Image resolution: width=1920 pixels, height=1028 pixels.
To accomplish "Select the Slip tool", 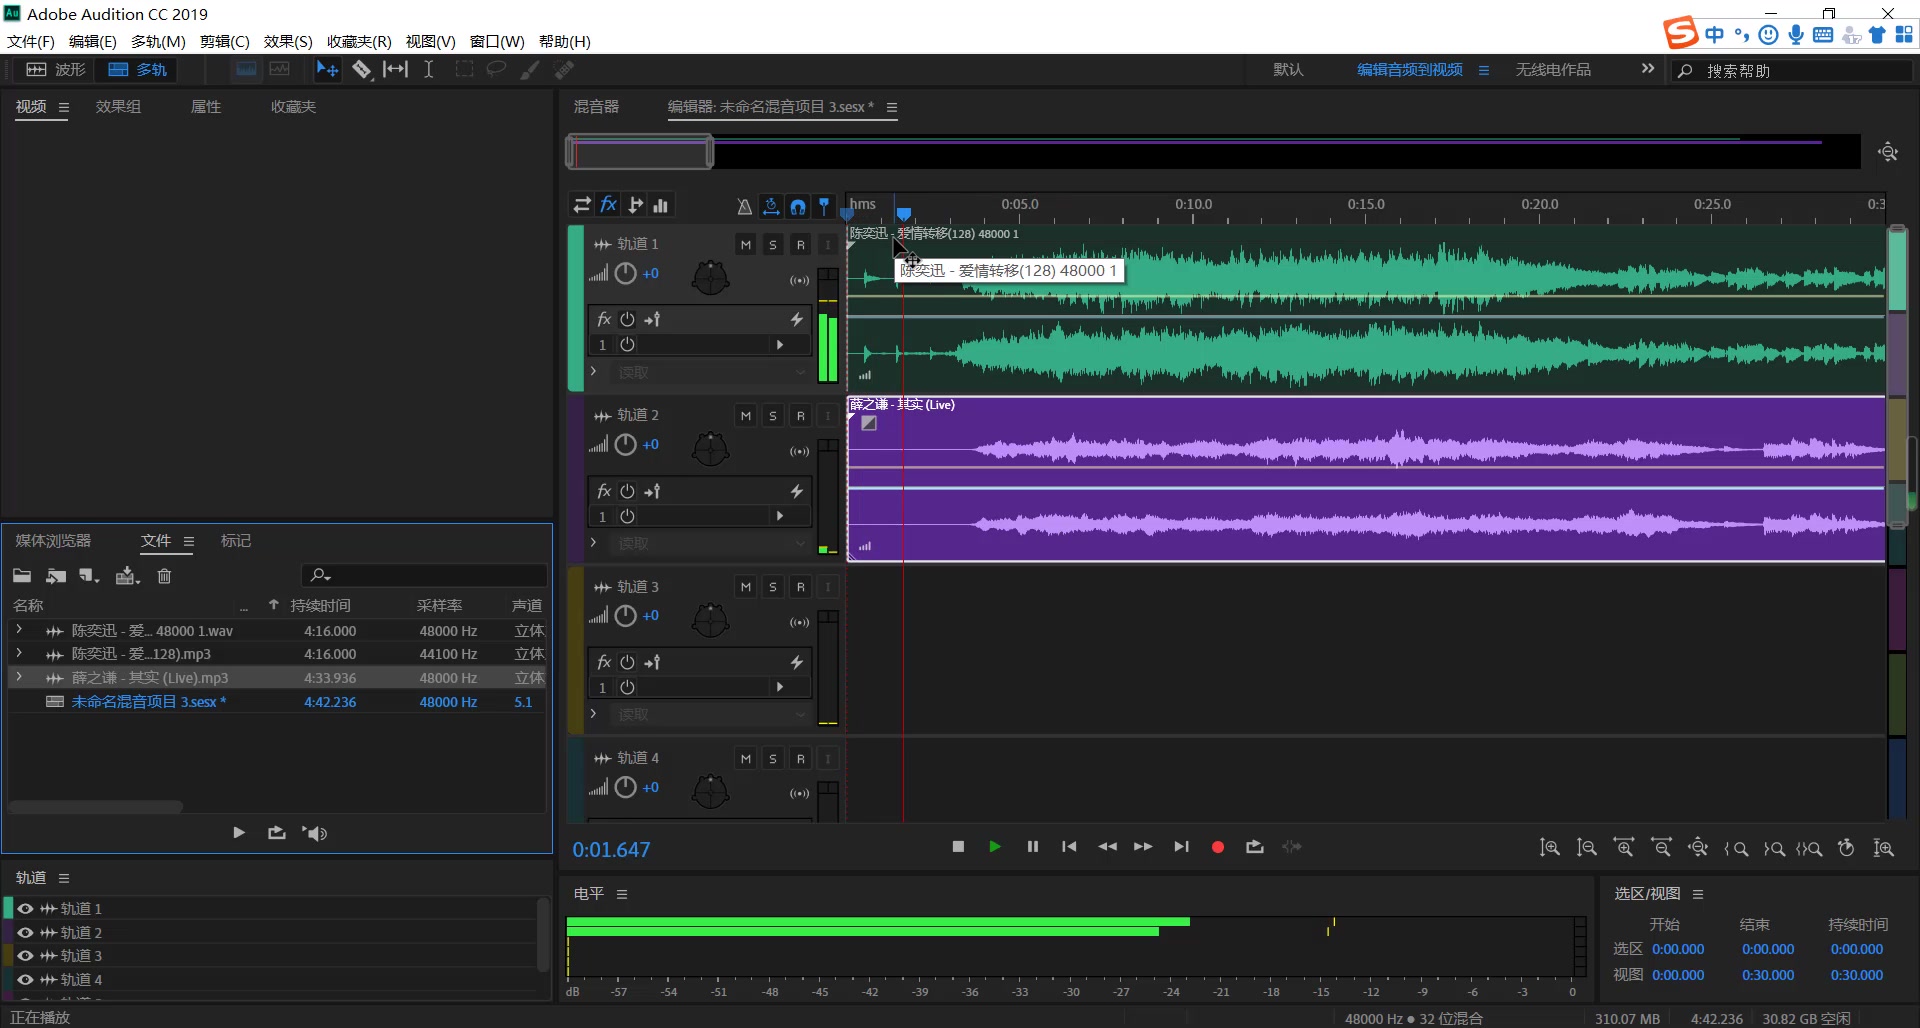I will pyautogui.click(x=396, y=69).
